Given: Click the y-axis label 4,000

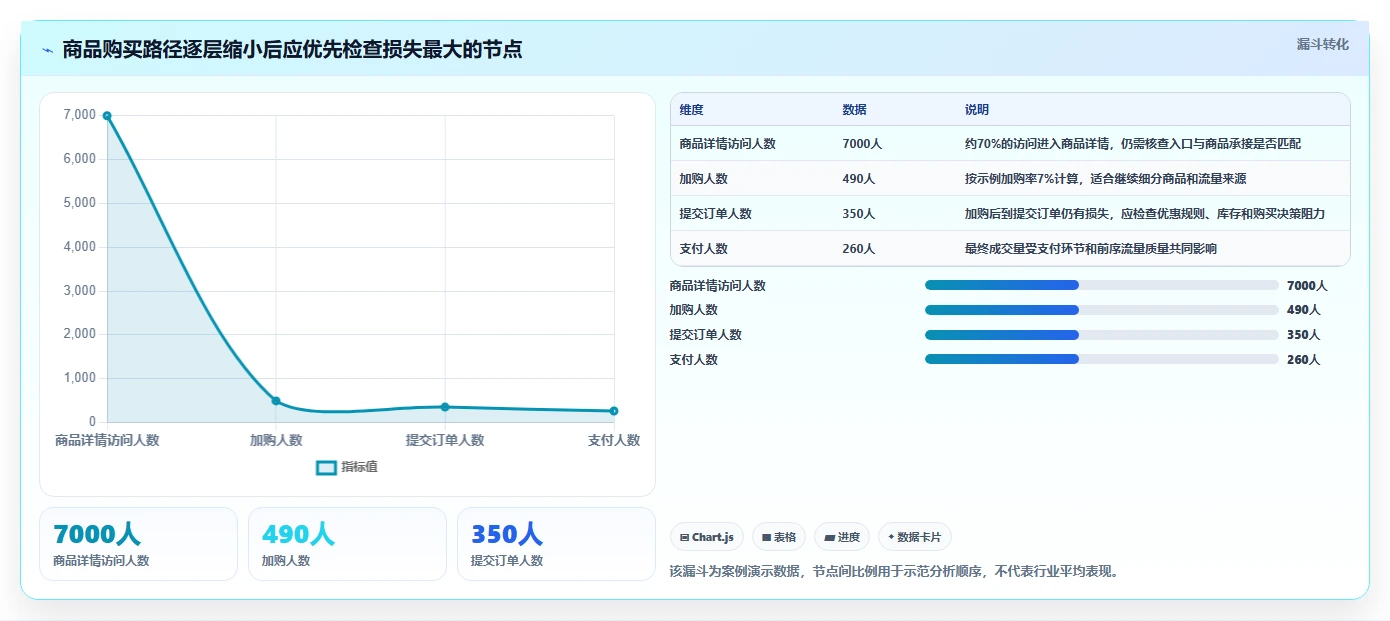Looking at the screenshot, I should click(x=79, y=247).
